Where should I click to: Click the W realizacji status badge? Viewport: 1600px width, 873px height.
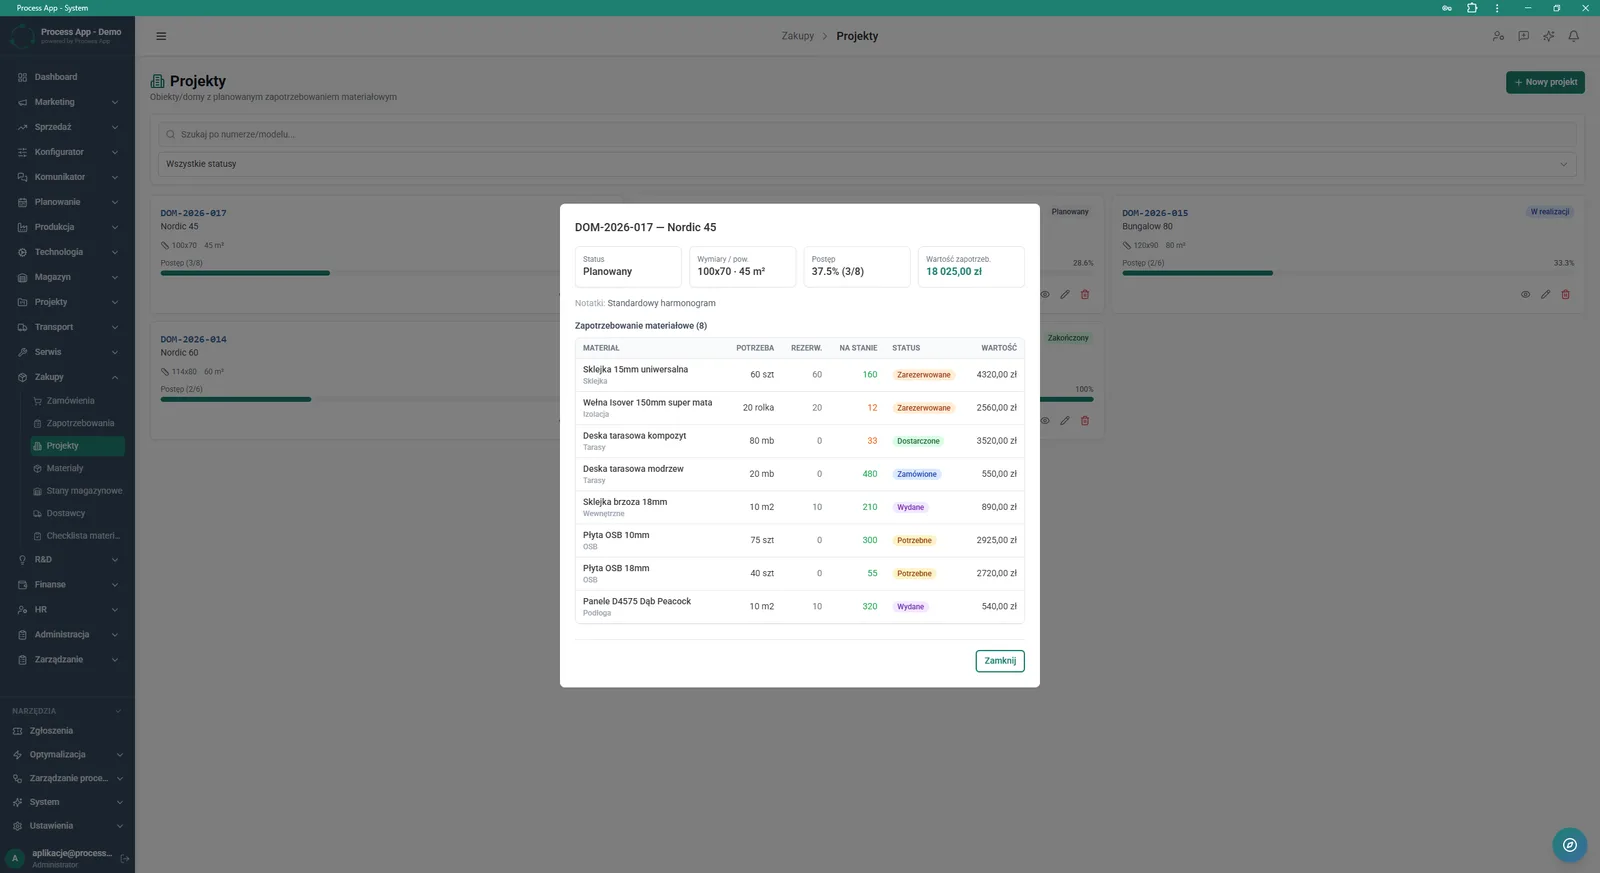[x=1550, y=212]
